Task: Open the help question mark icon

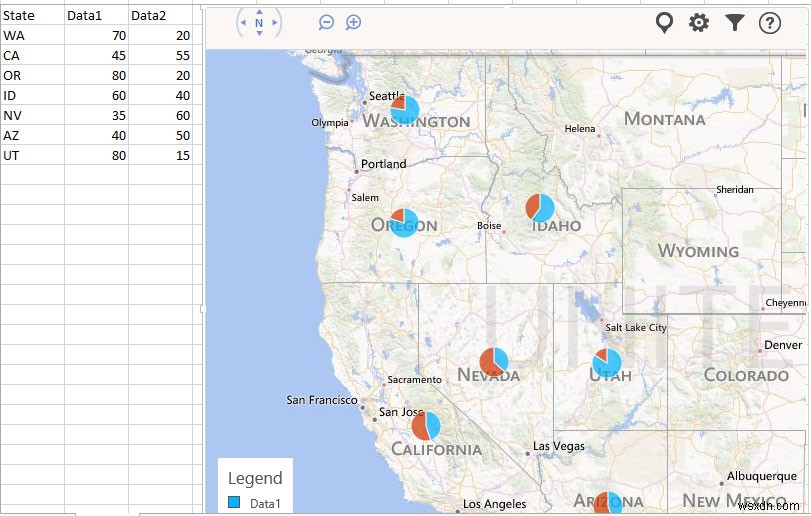Action: click(769, 22)
